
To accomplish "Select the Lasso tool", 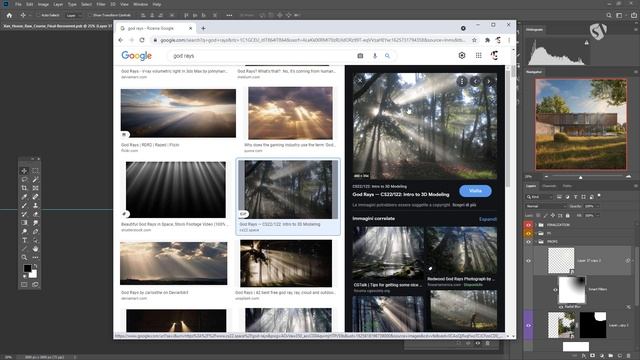I will (24, 180).
